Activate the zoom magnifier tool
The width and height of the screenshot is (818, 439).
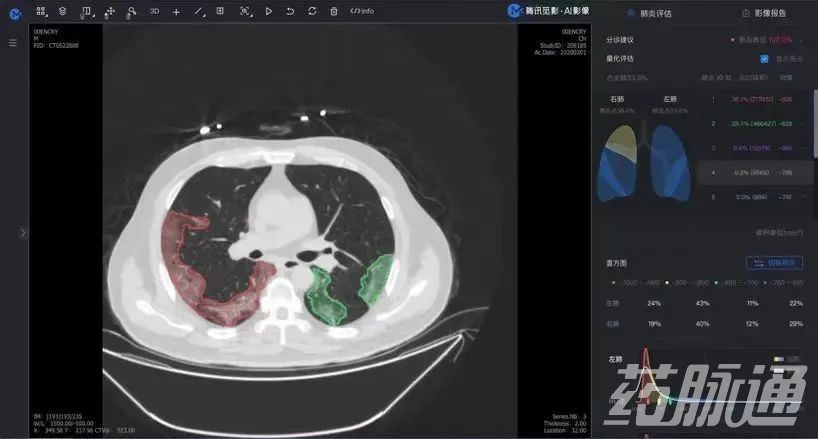tap(131, 11)
